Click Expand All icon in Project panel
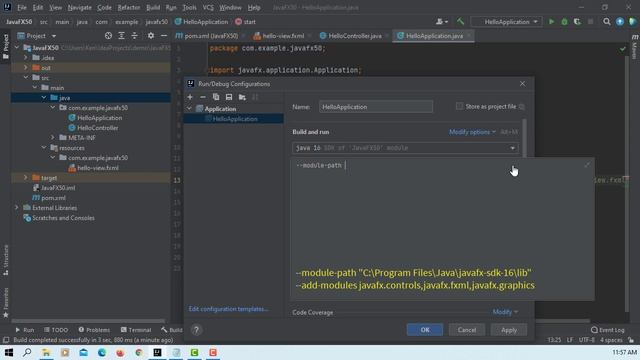Viewport: 640px width, 360px height. point(121,36)
